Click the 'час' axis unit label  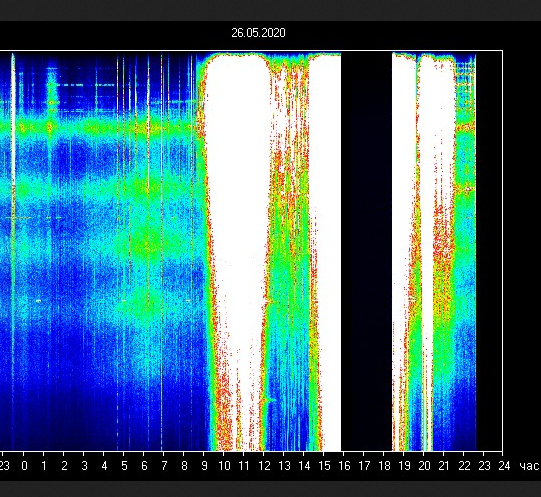(530, 467)
